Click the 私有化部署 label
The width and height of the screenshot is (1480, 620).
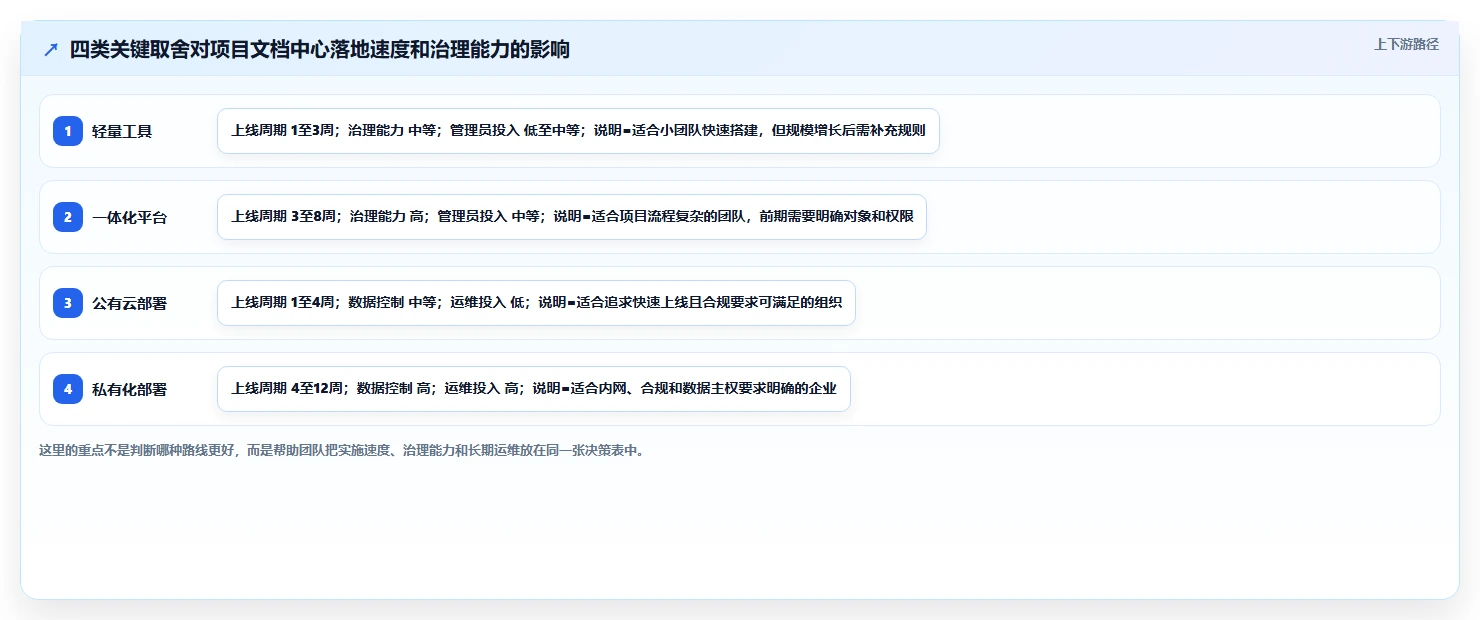pos(129,389)
